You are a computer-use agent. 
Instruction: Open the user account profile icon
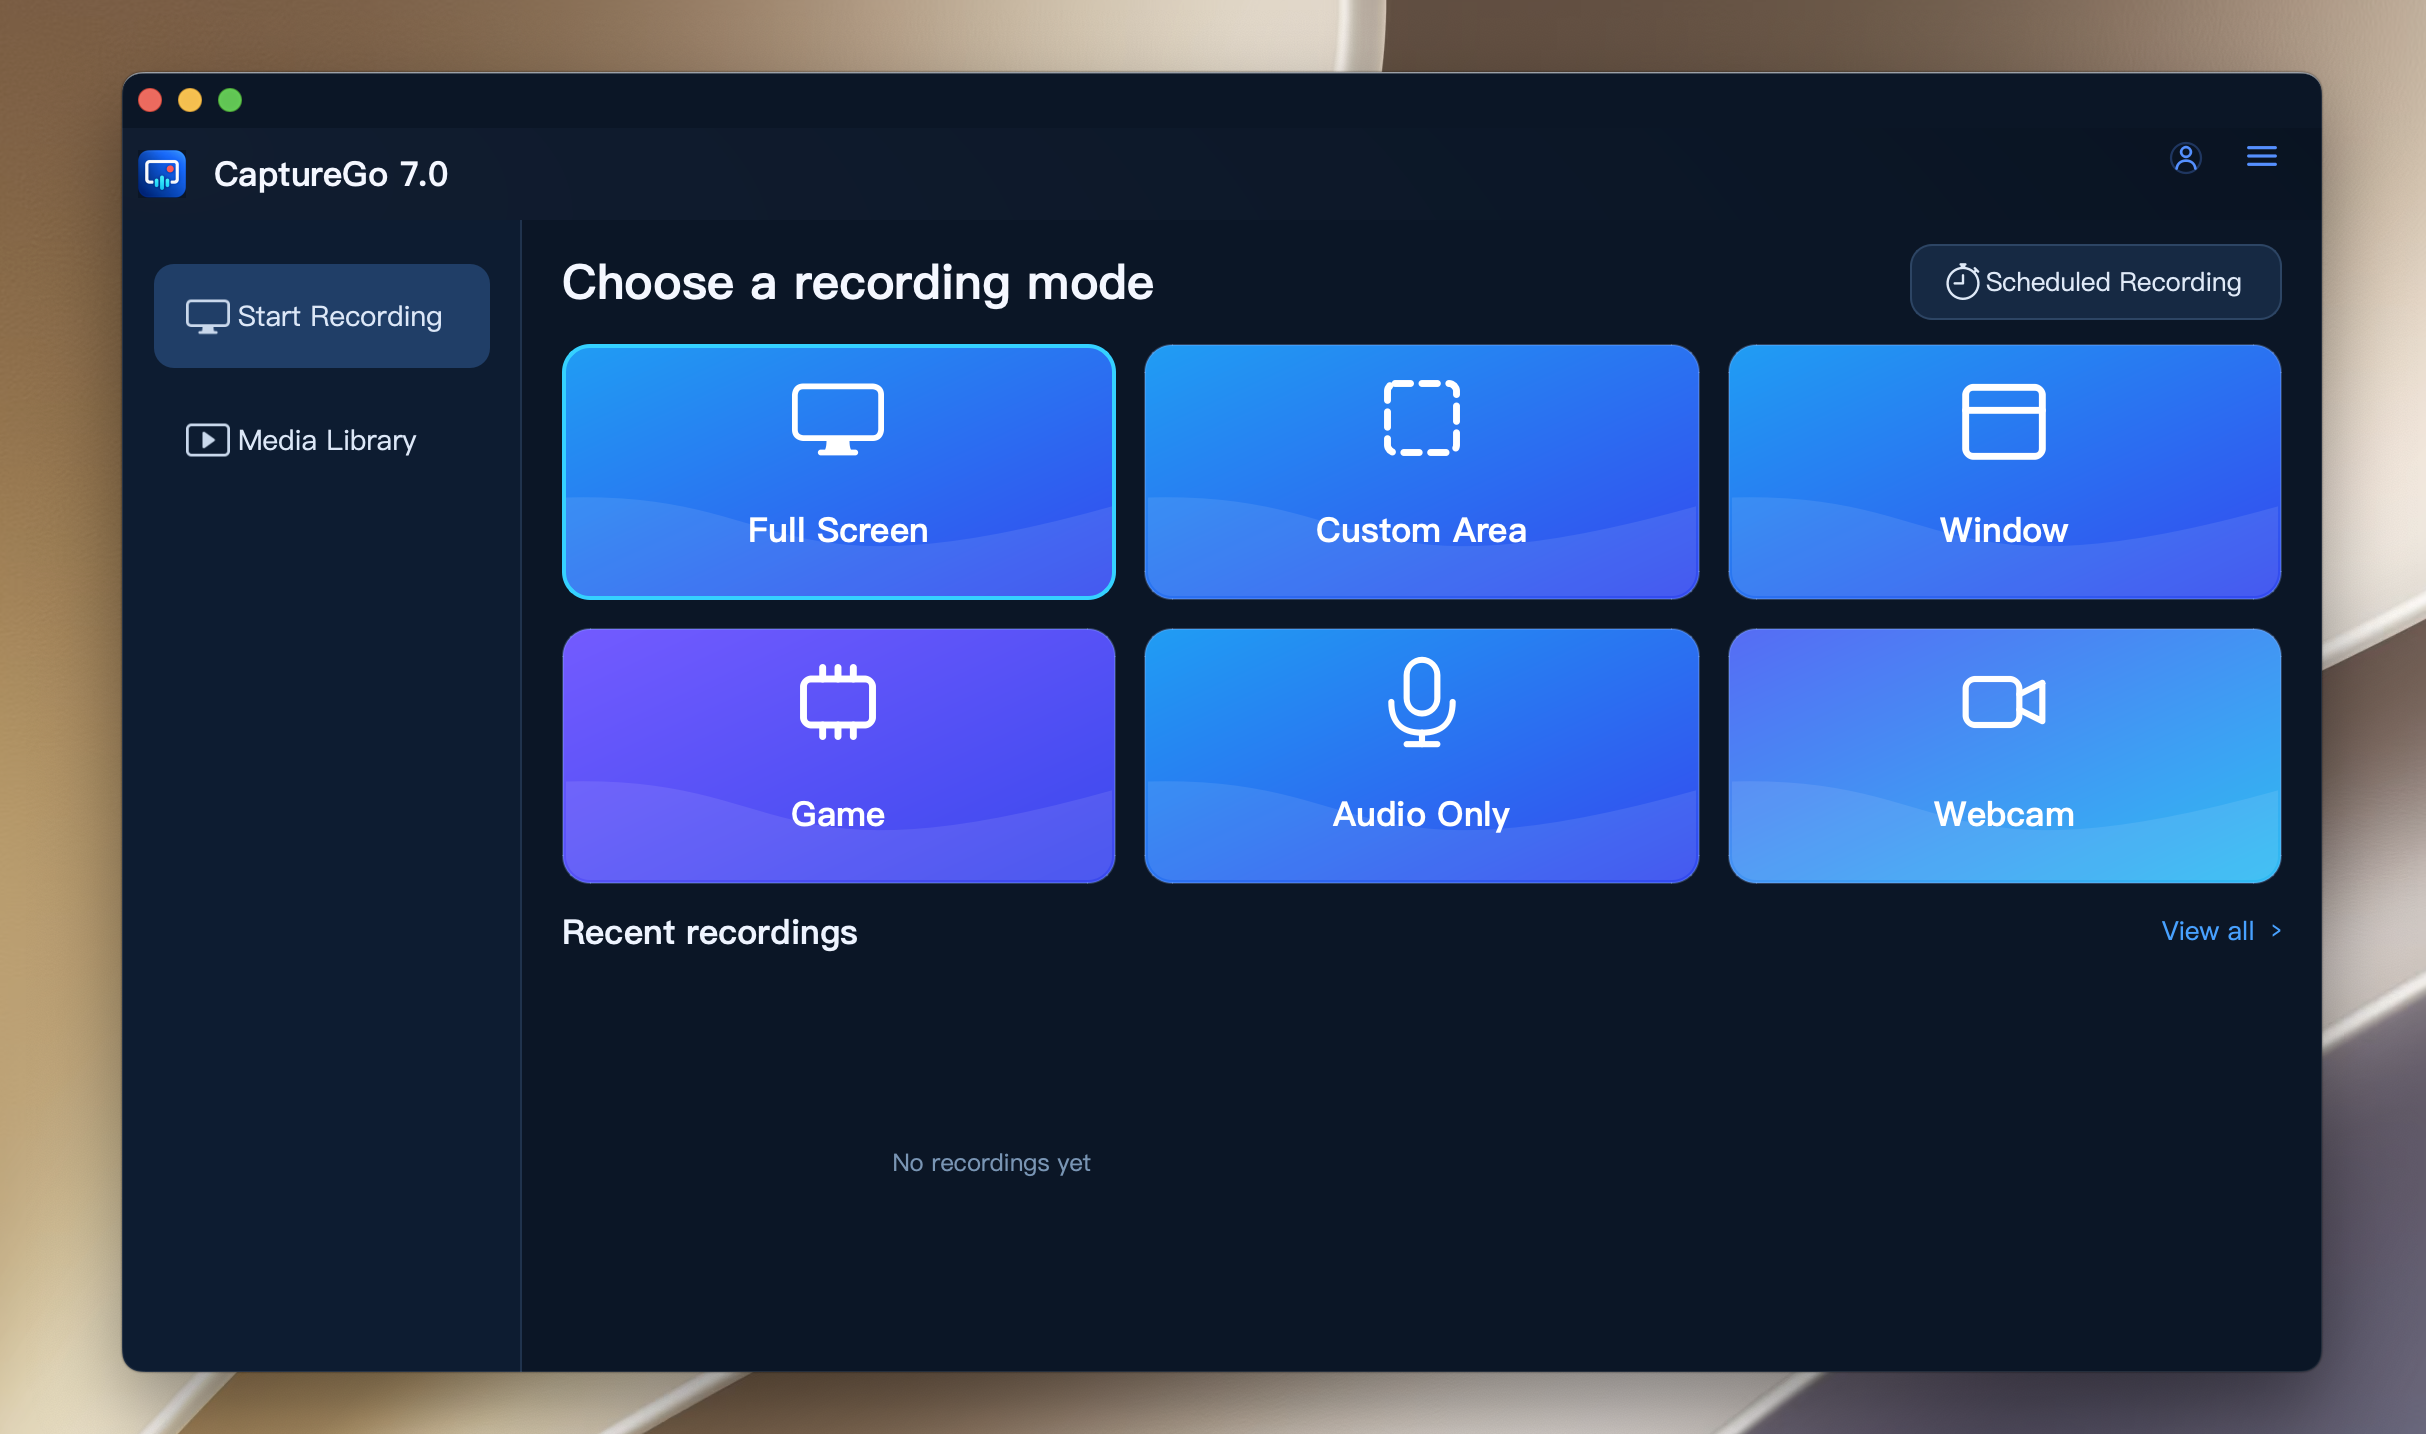pos(2186,158)
